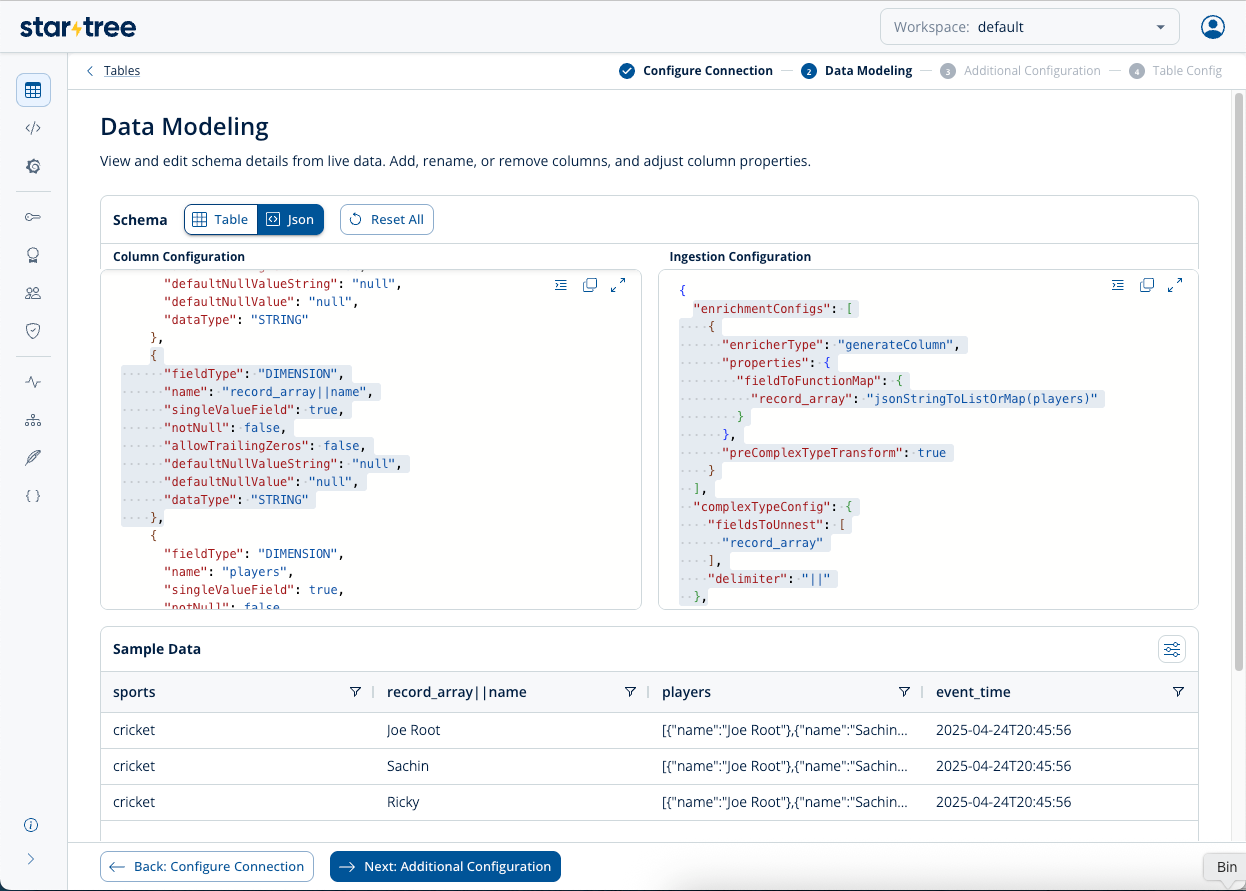Click the code brackets sidebar icon
This screenshot has width=1246, height=891.
click(x=33, y=128)
